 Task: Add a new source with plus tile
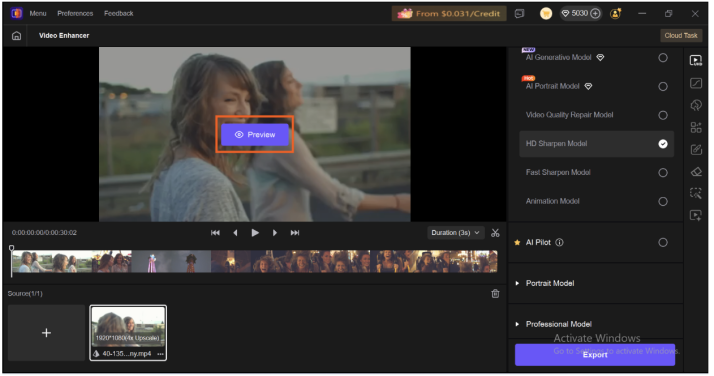(x=46, y=333)
